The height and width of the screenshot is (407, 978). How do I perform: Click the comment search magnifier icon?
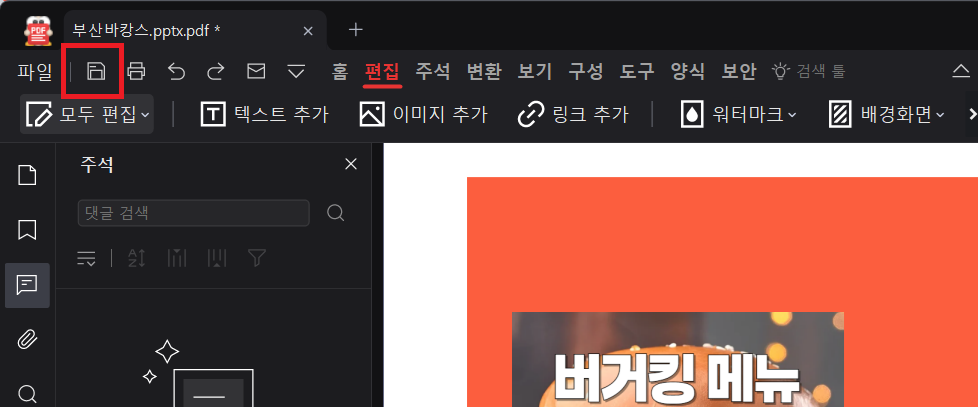click(x=336, y=213)
